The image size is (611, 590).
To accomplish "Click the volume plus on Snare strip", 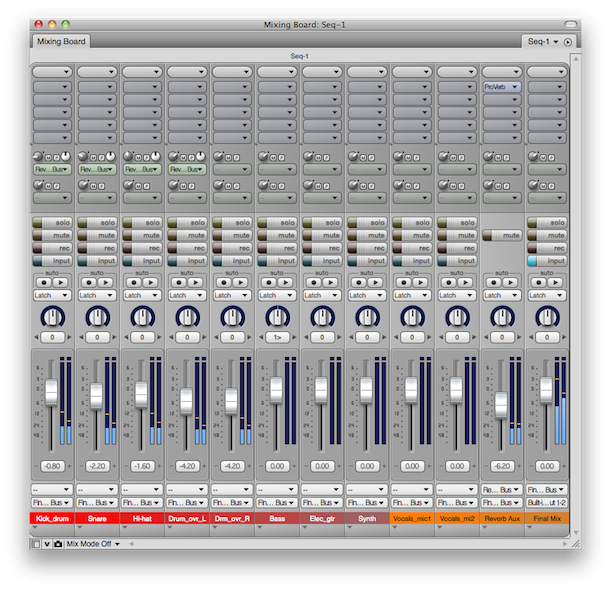I will click(x=115, y=466).
